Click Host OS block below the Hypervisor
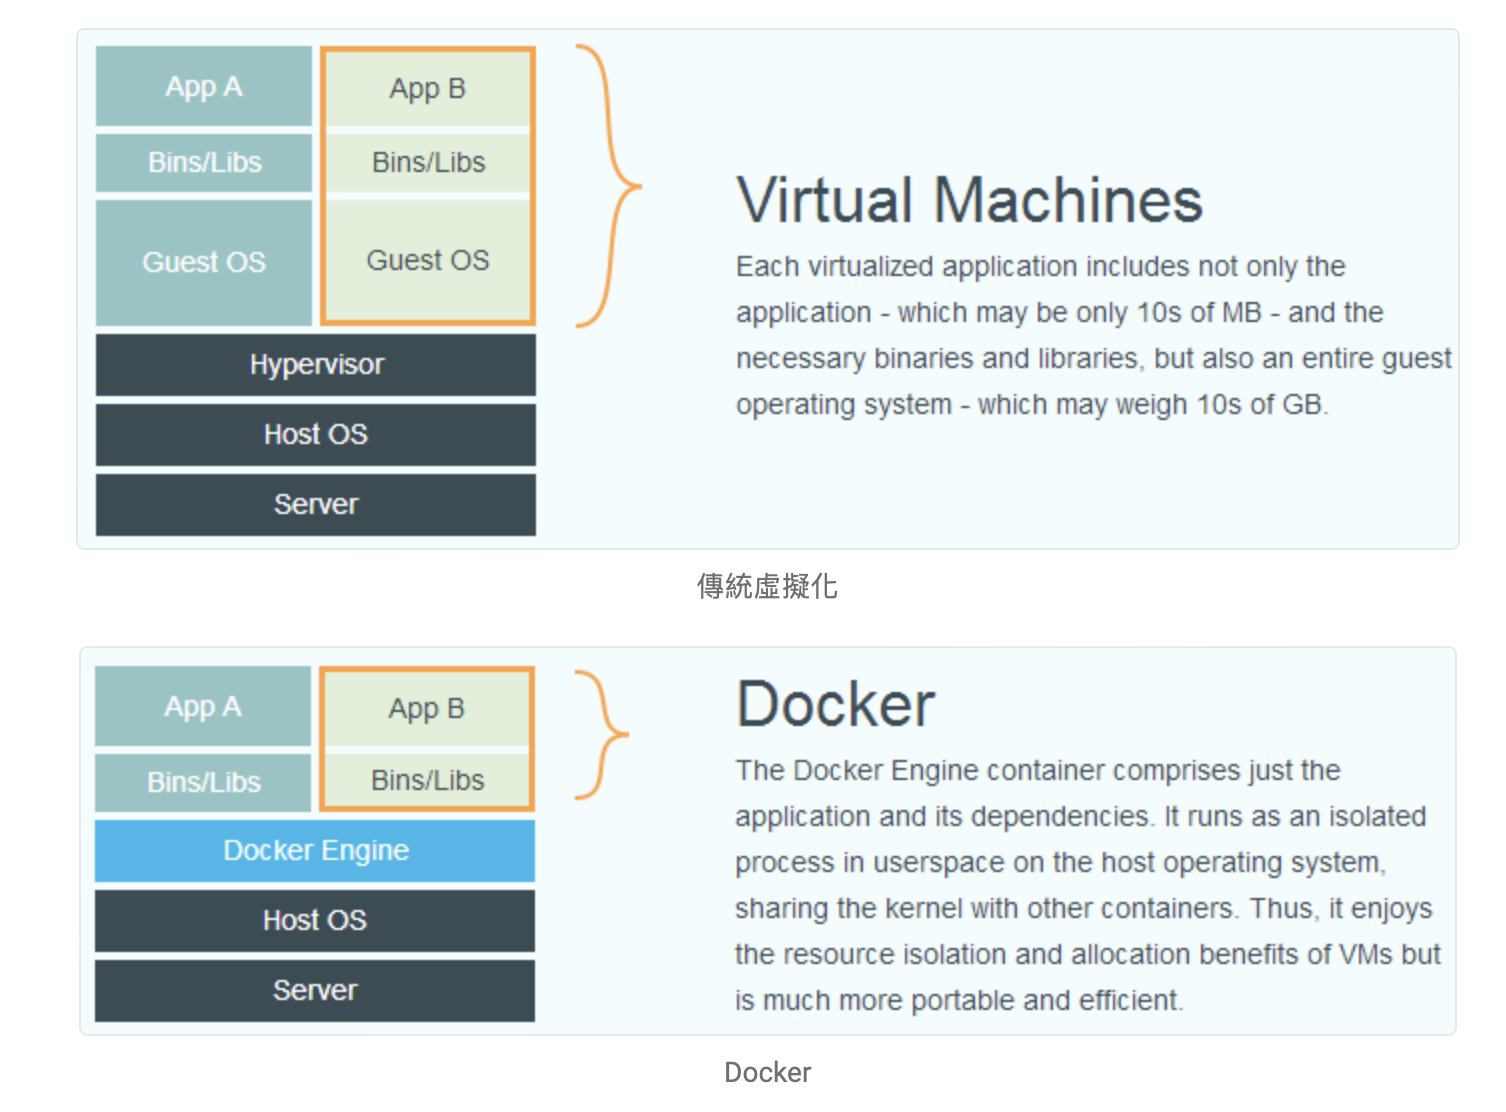 (315, 435)
